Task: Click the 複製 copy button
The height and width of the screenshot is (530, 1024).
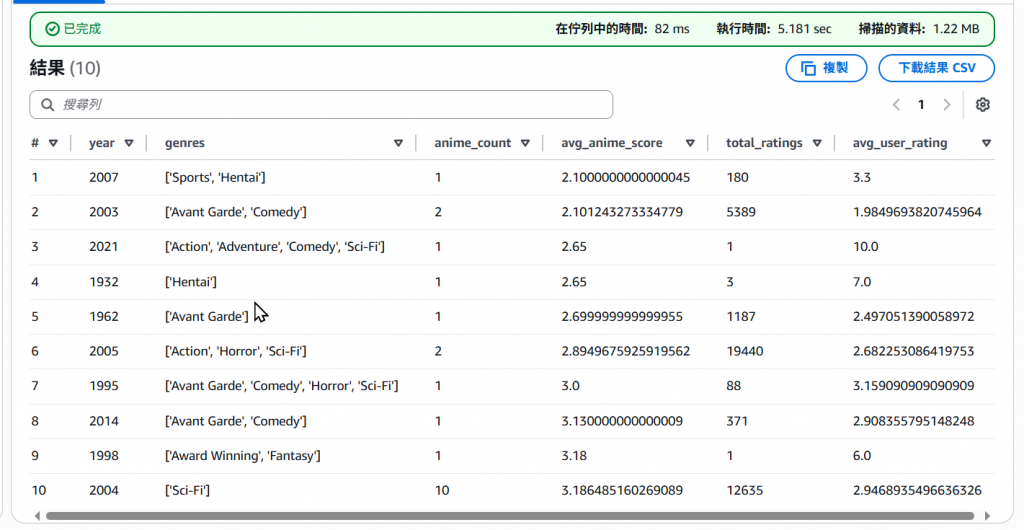Action: [x=826, y=68]
